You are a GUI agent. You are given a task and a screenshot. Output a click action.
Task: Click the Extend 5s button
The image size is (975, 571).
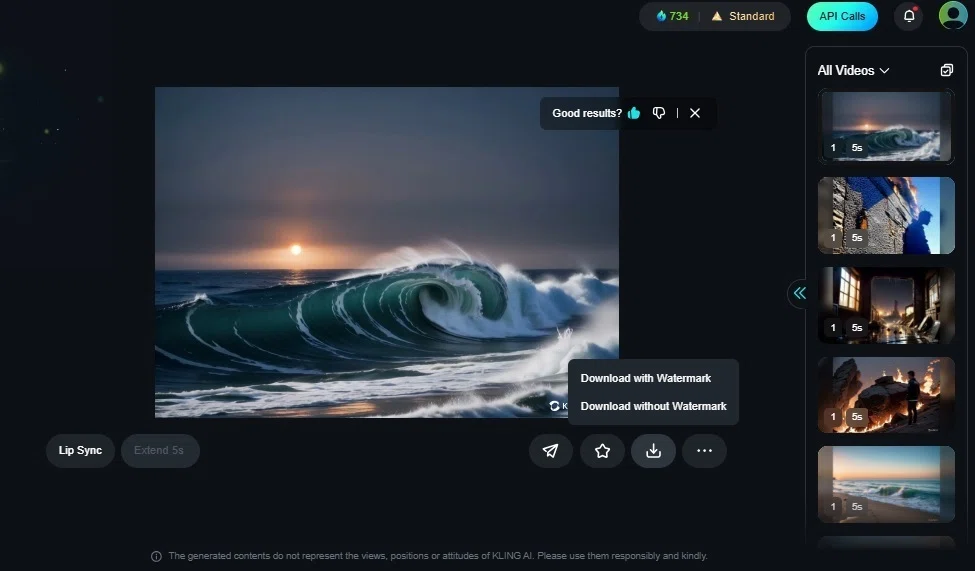click(x=160, y=450)
